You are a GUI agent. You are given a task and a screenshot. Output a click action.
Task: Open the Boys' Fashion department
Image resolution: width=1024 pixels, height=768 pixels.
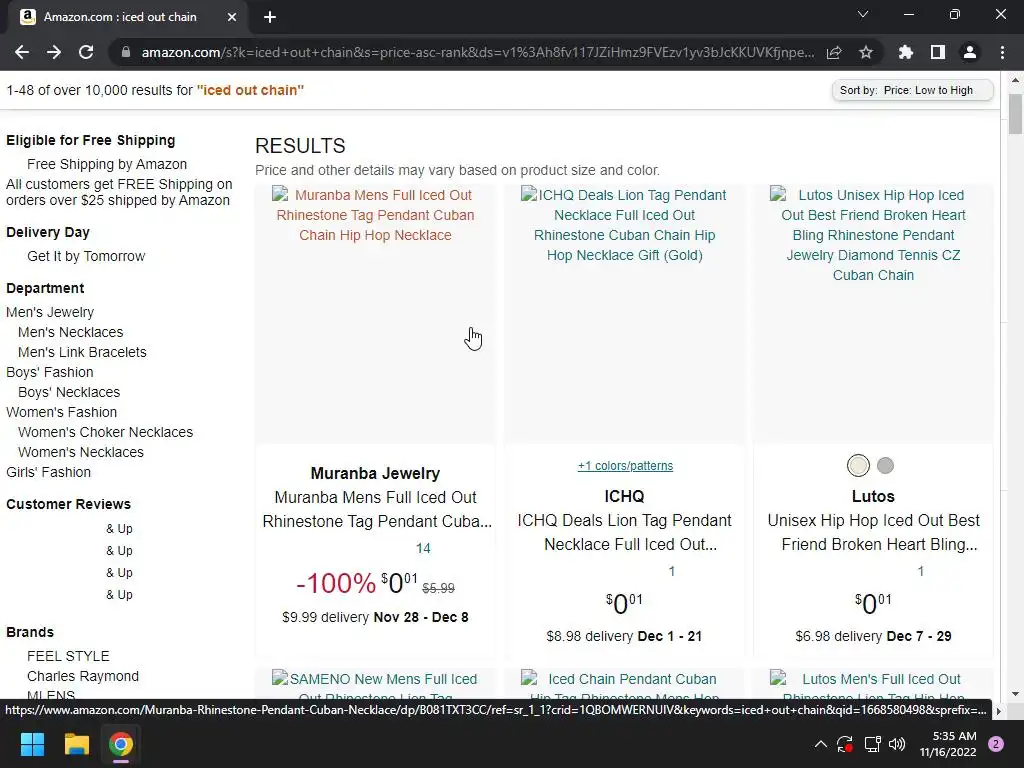50,372
